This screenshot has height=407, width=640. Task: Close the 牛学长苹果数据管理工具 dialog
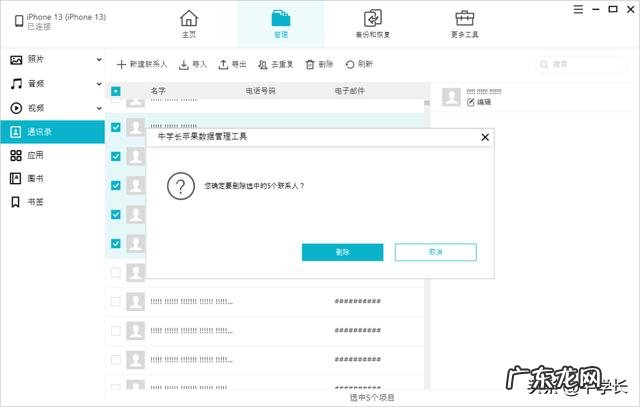485,137
